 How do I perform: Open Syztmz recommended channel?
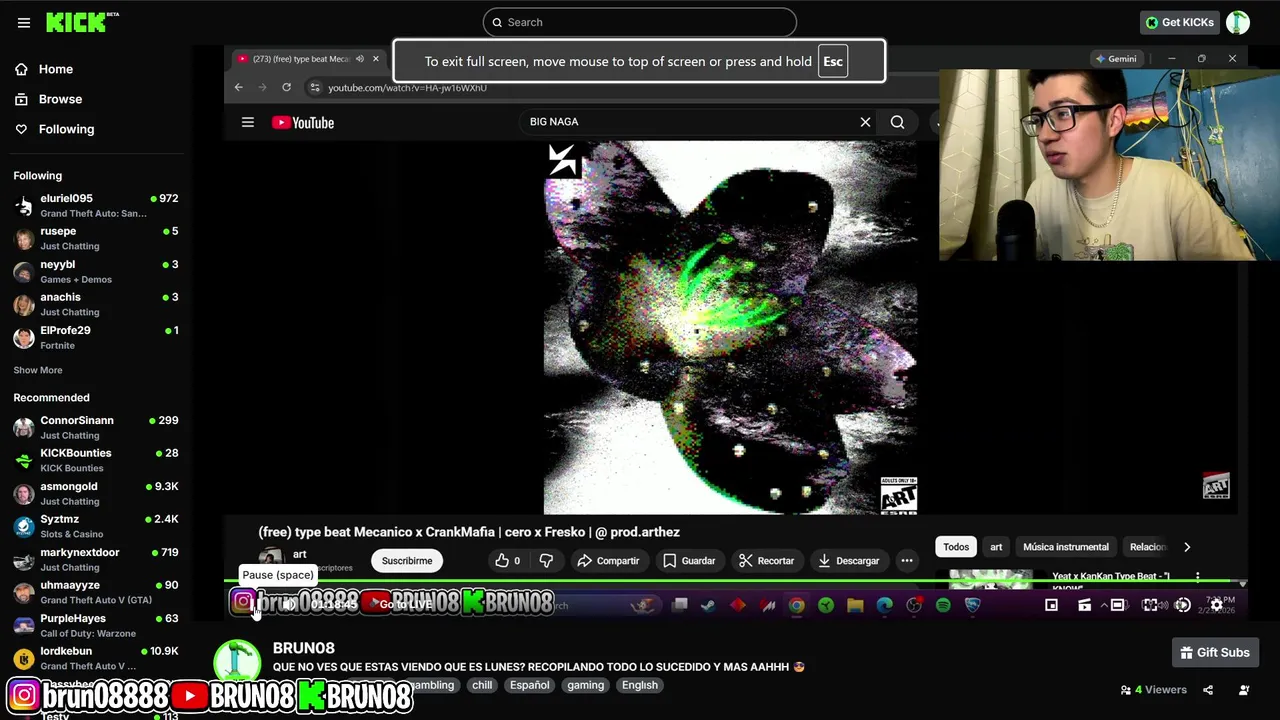click(x=95, y=526)
